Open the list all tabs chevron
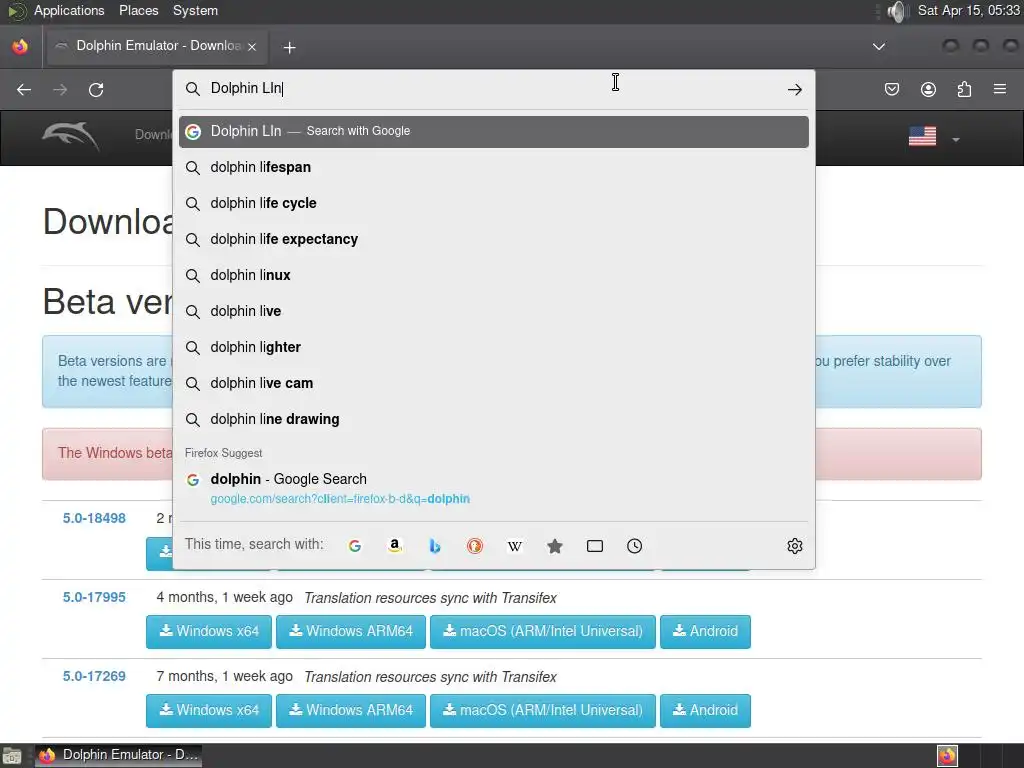The width and height of the screenshot is (1024, 768). (x=879, y=46)
